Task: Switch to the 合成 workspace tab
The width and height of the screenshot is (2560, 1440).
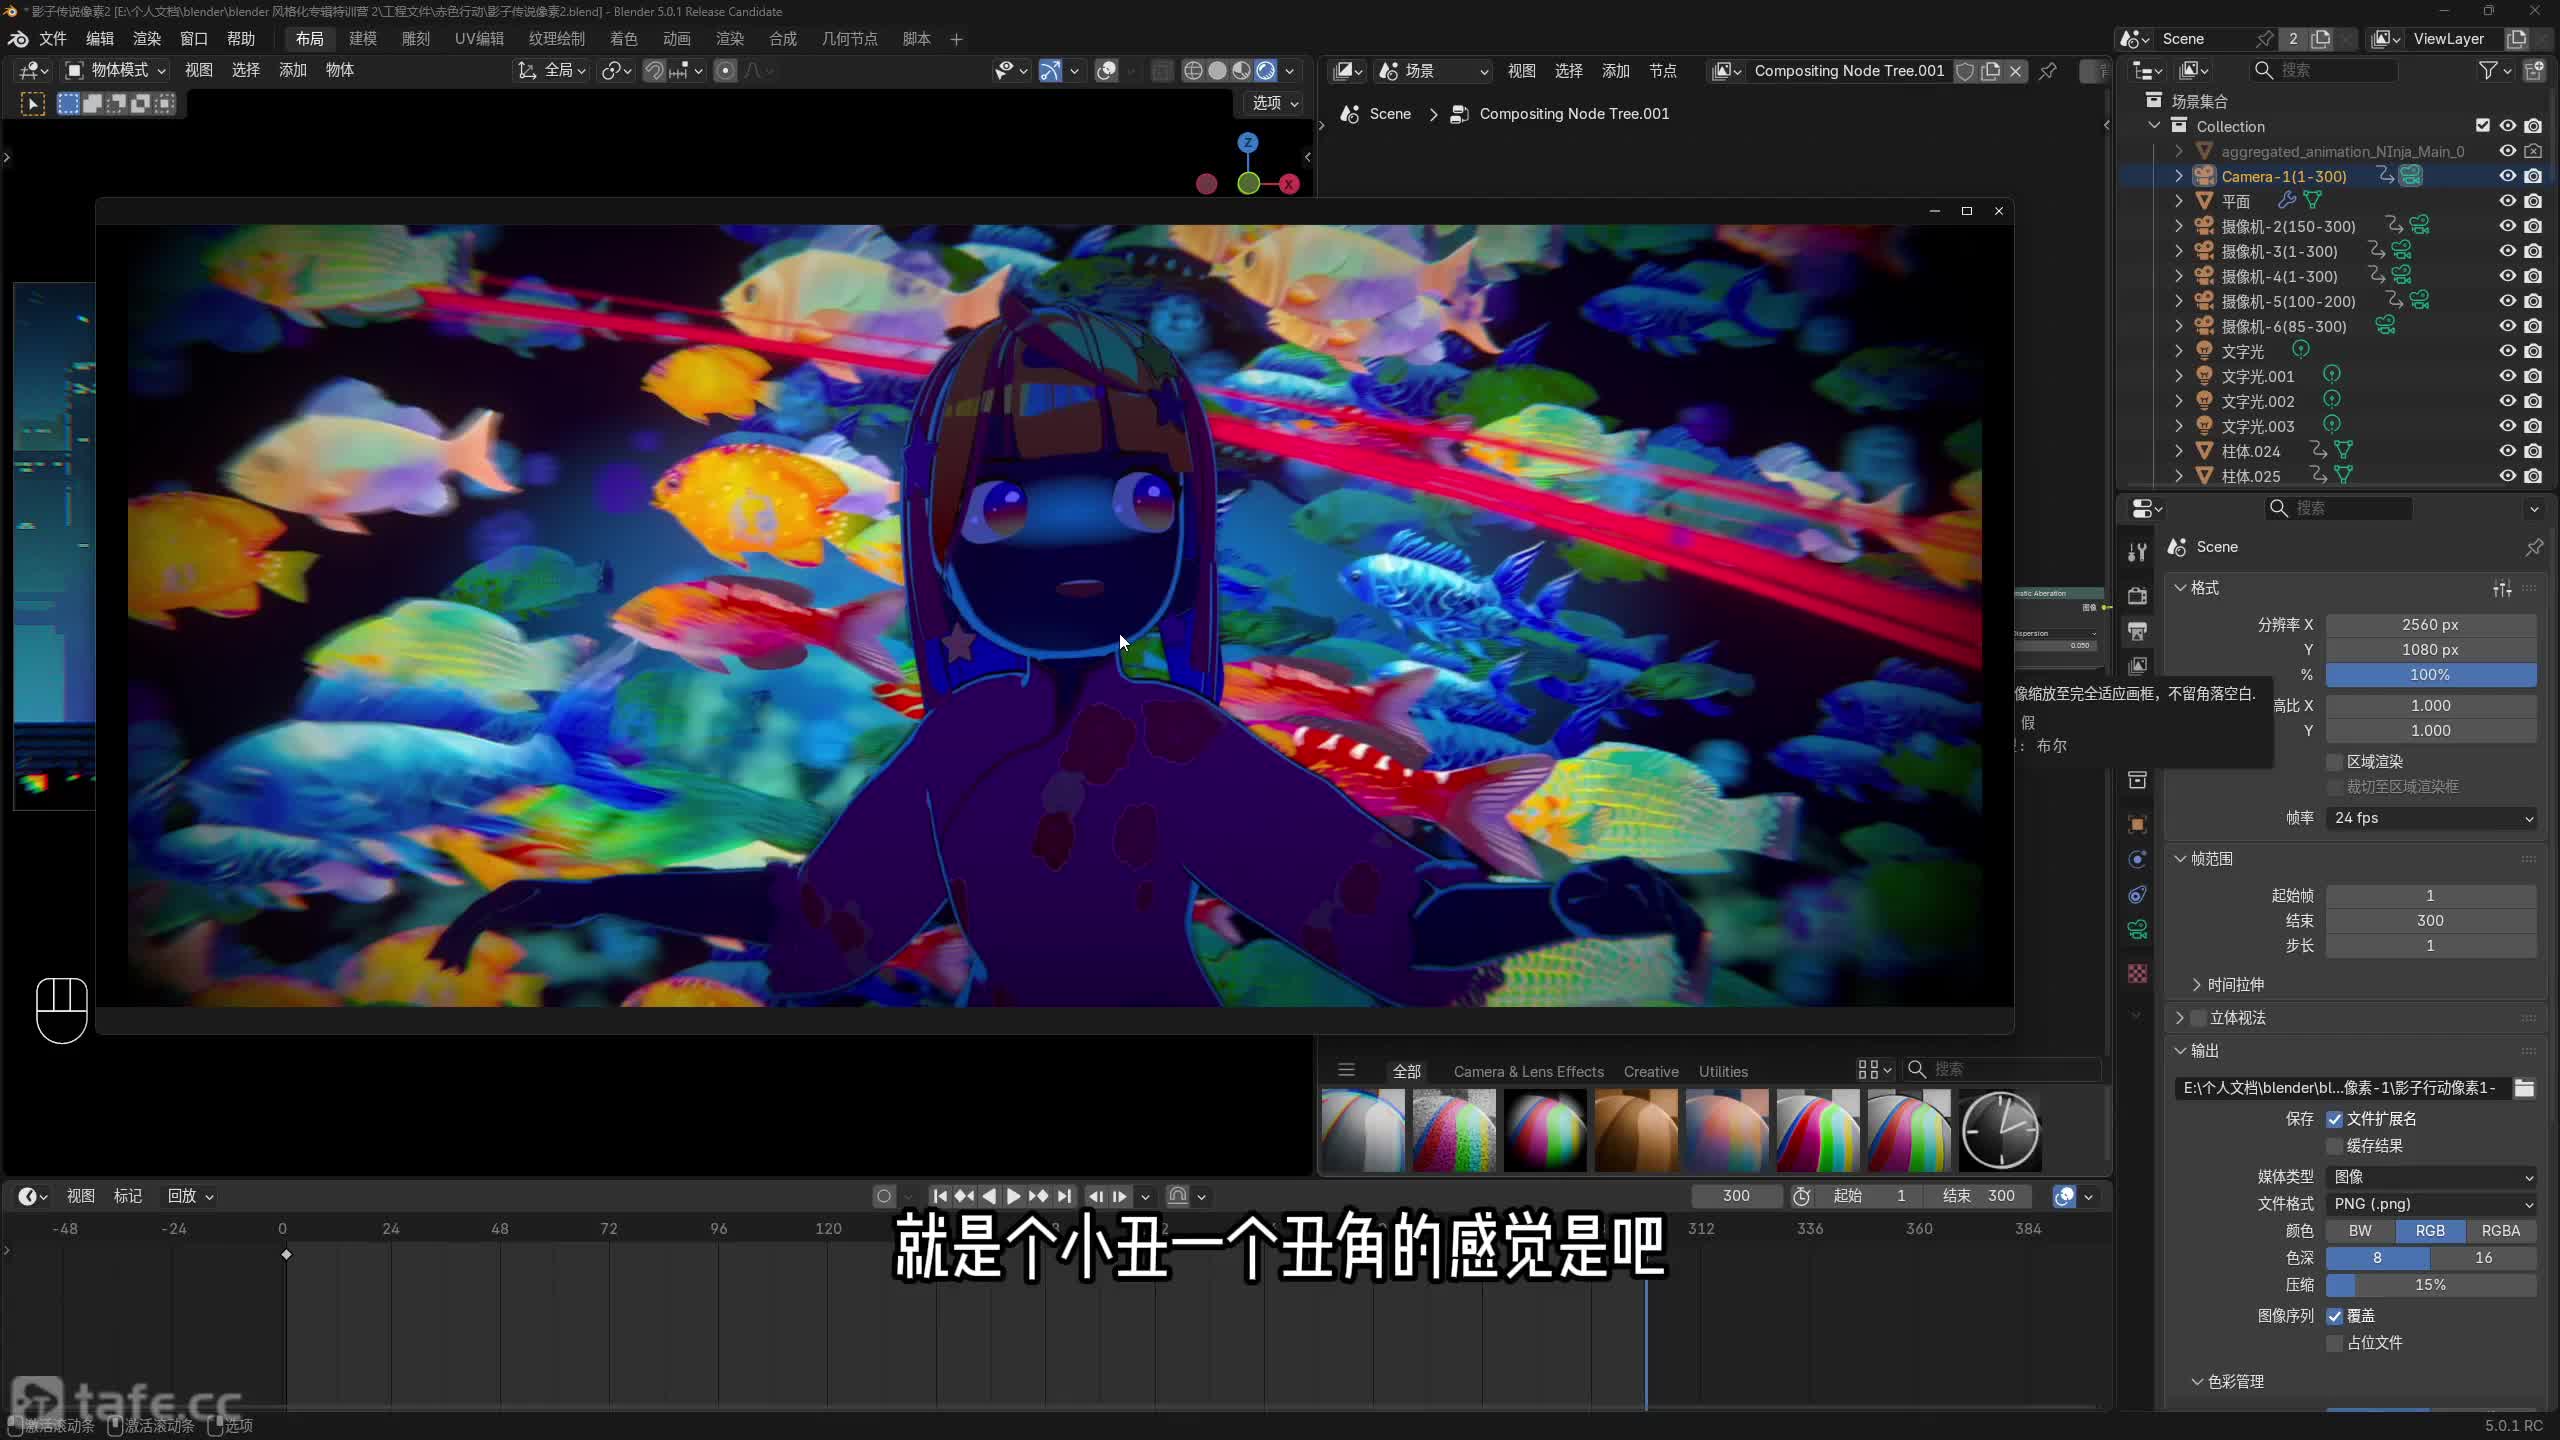Action: pos(782,39)
